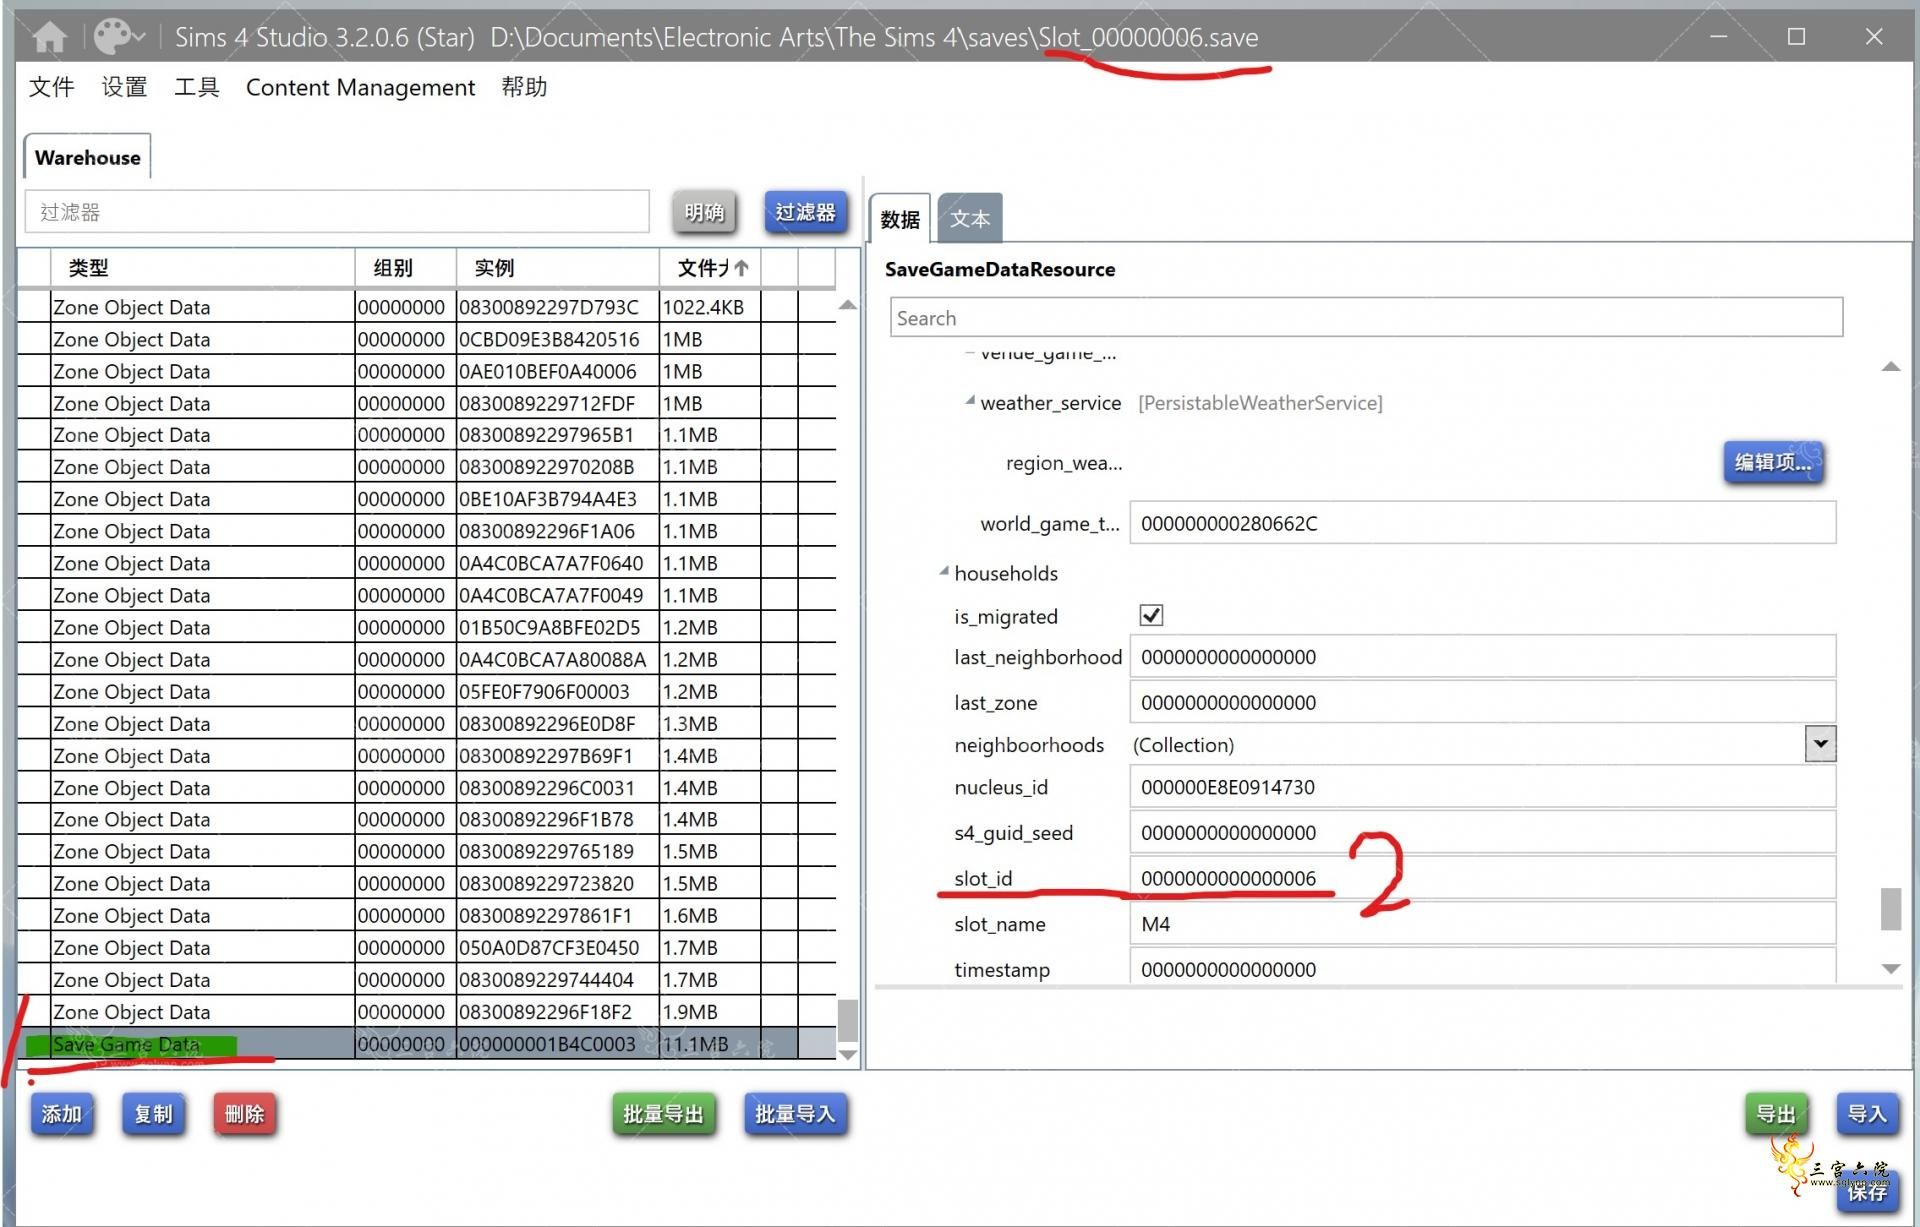Click the 批量导入 batch import button
Screen dimensions: 1920x1227
794,1114
